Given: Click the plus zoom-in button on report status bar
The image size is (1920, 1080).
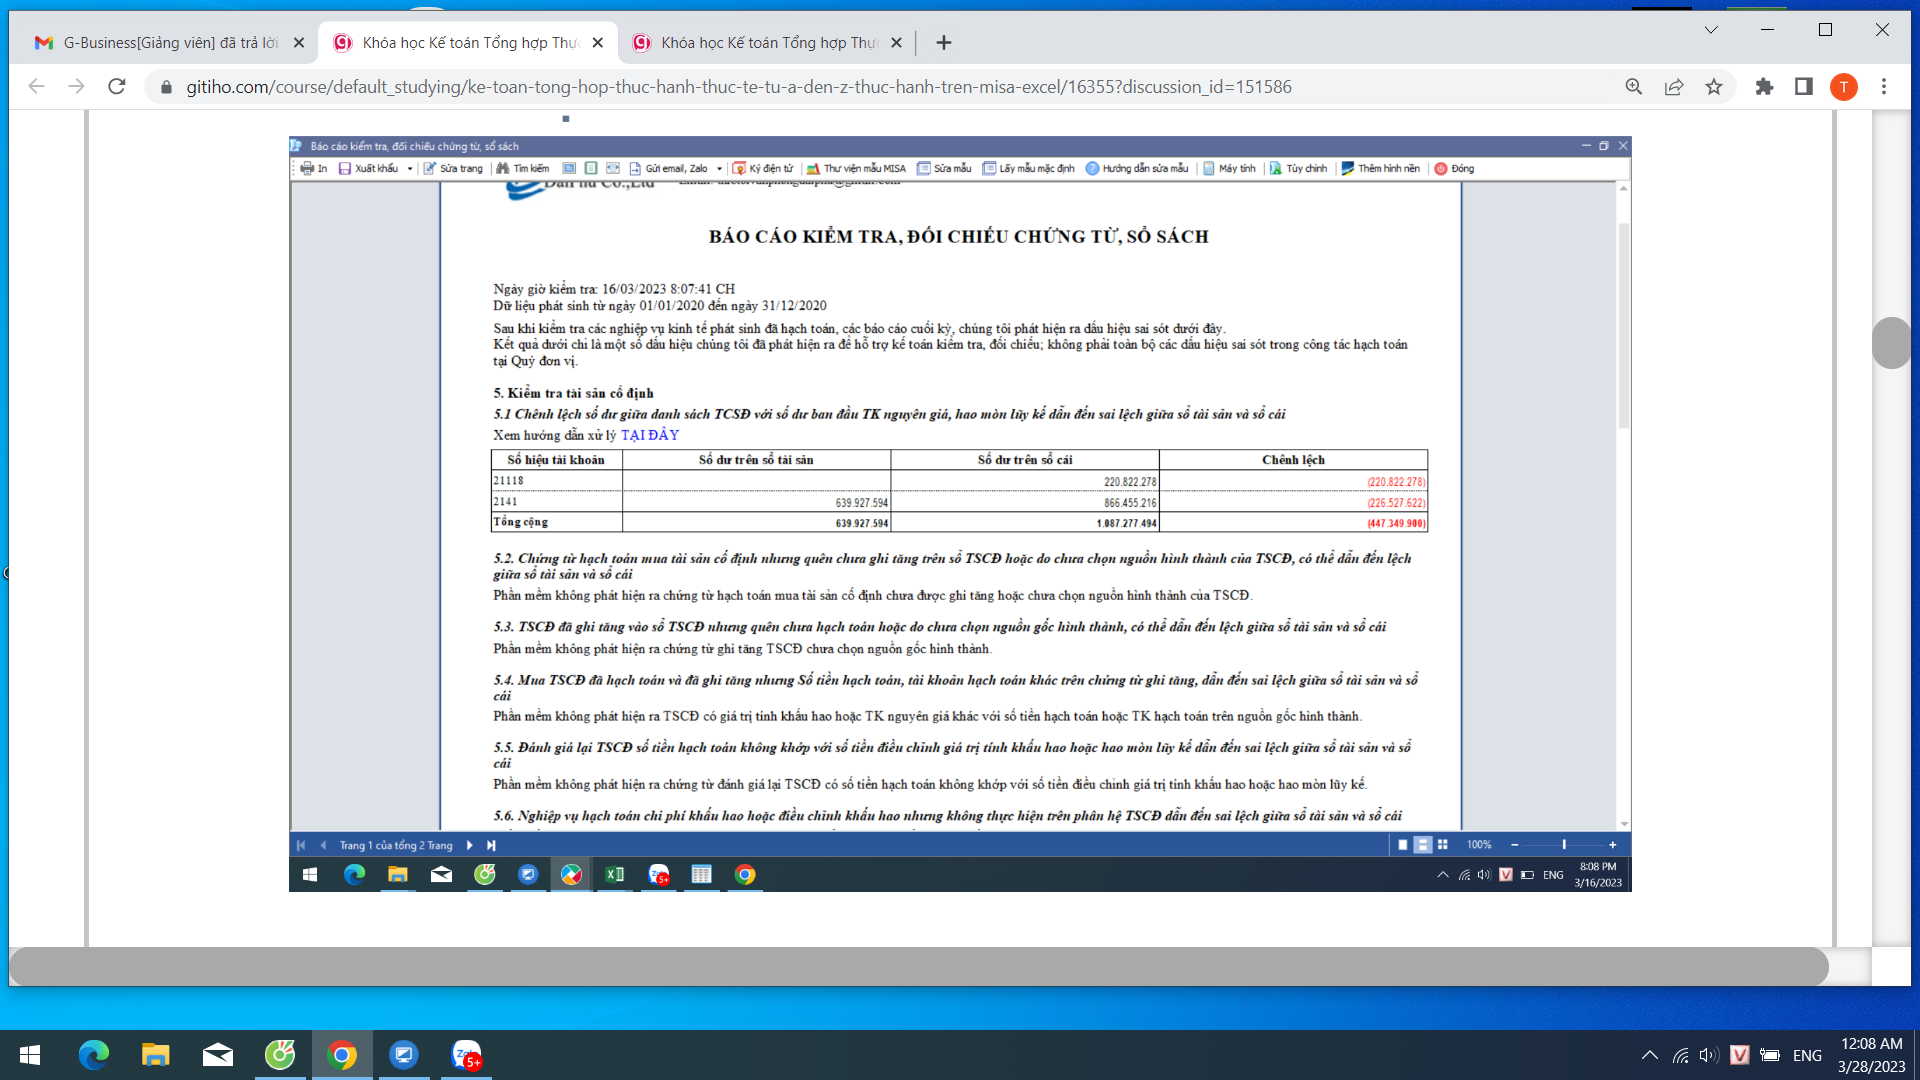Looking at the screenshot, I should tap(1612, 845).
